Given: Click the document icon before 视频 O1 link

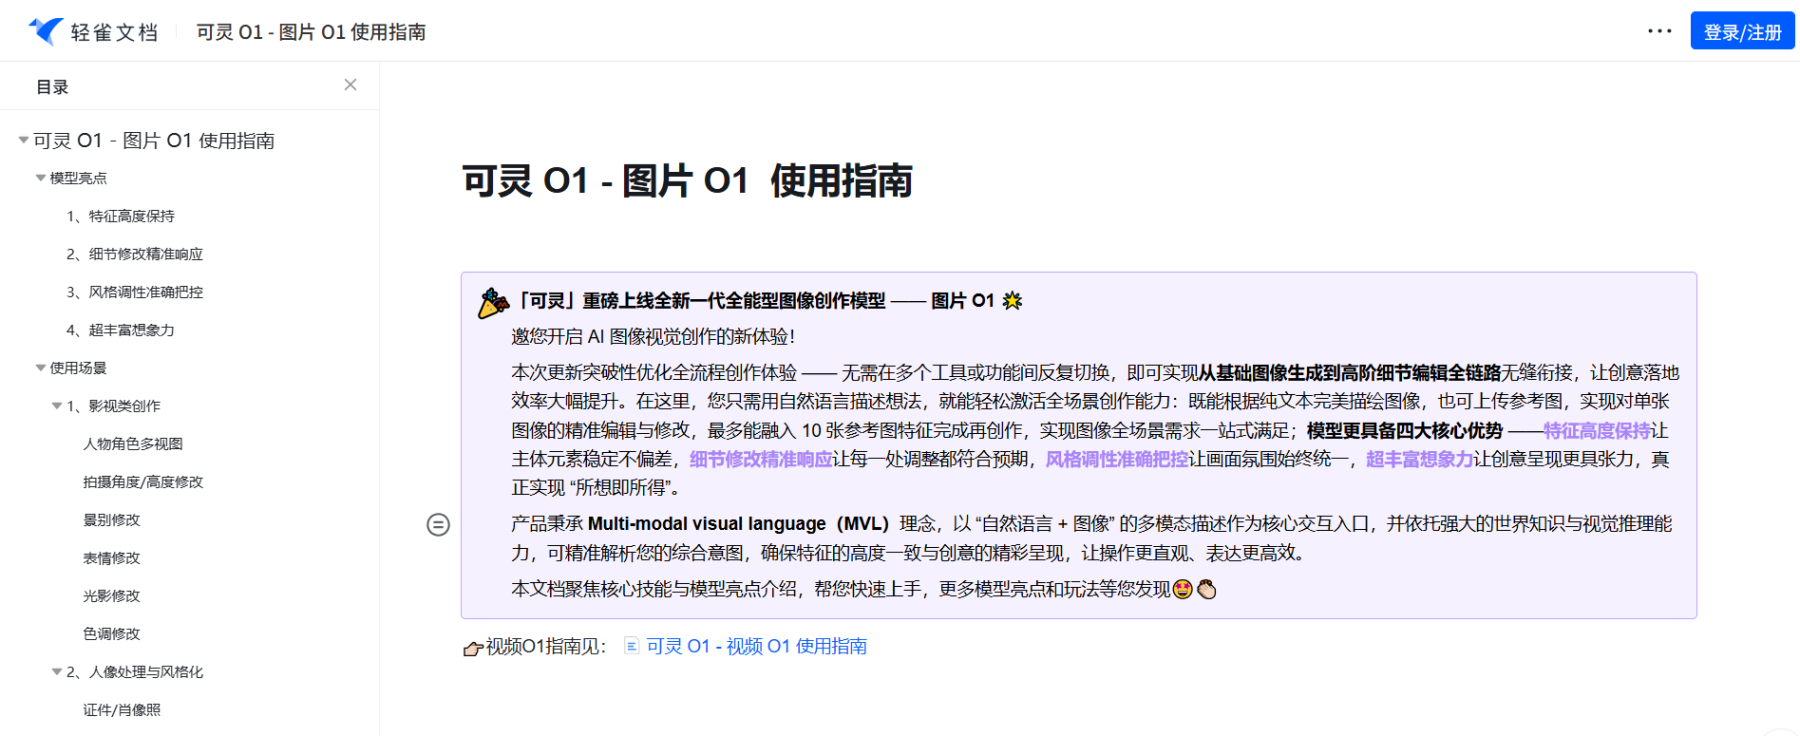Looking at the screenshot, I should pyautogui.click(x=631, y=646).
